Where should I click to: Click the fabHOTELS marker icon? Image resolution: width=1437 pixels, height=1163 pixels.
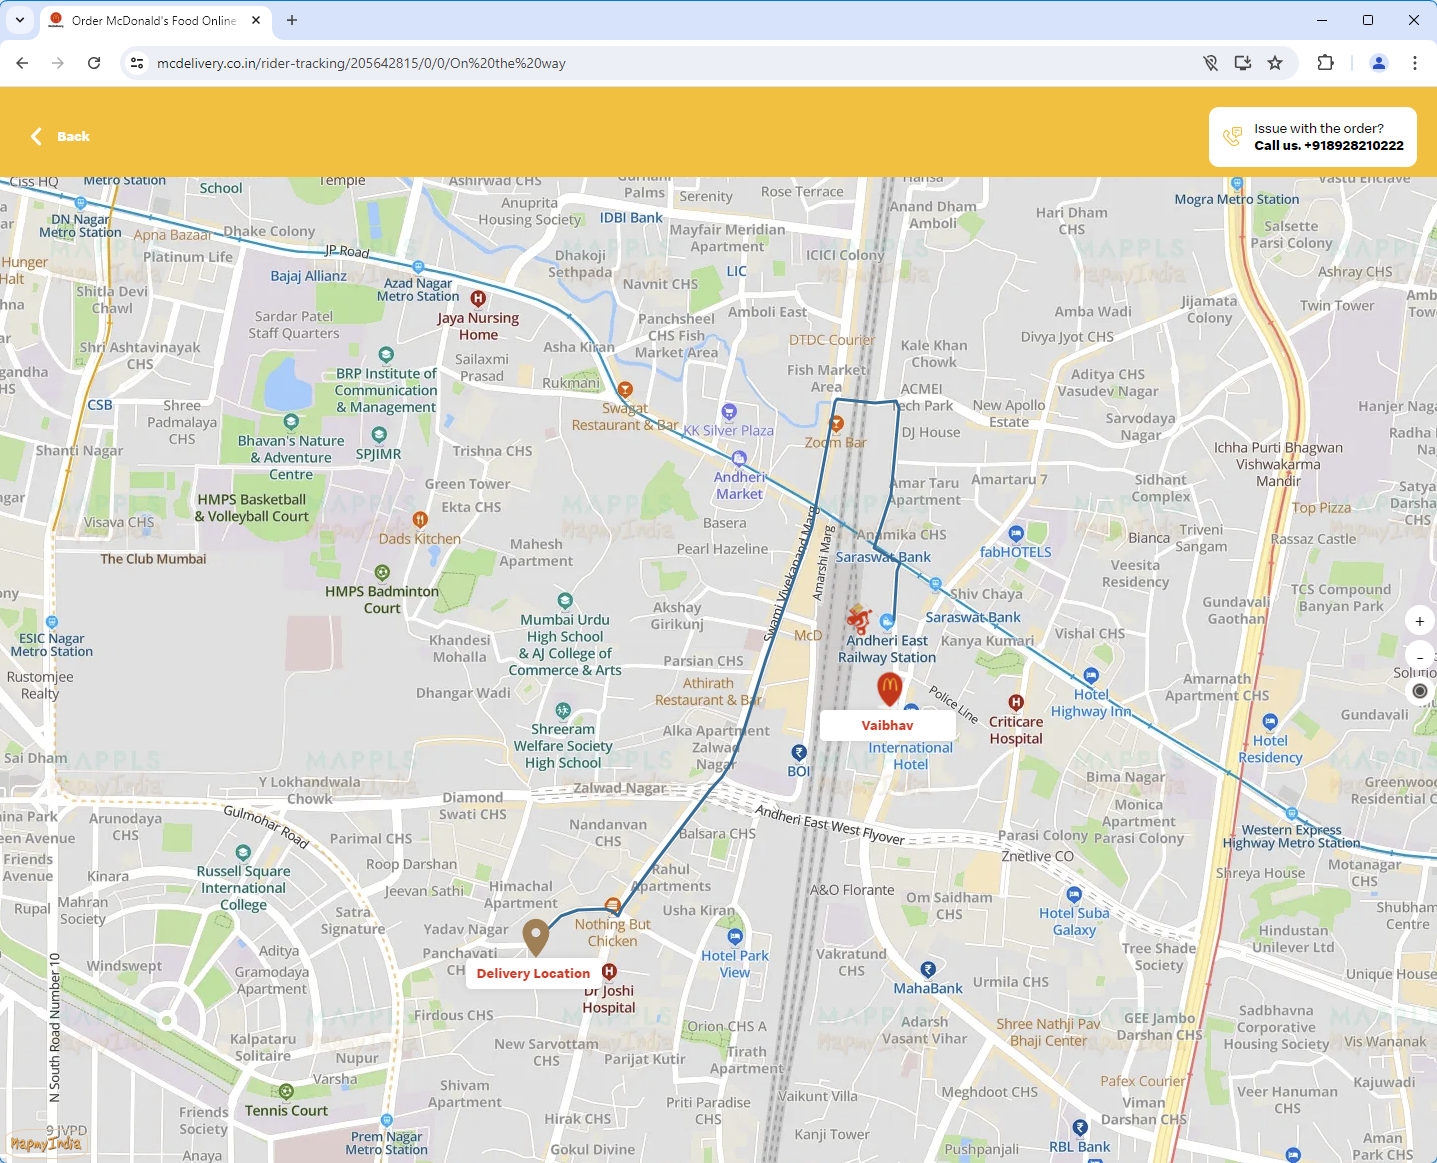1016,533
